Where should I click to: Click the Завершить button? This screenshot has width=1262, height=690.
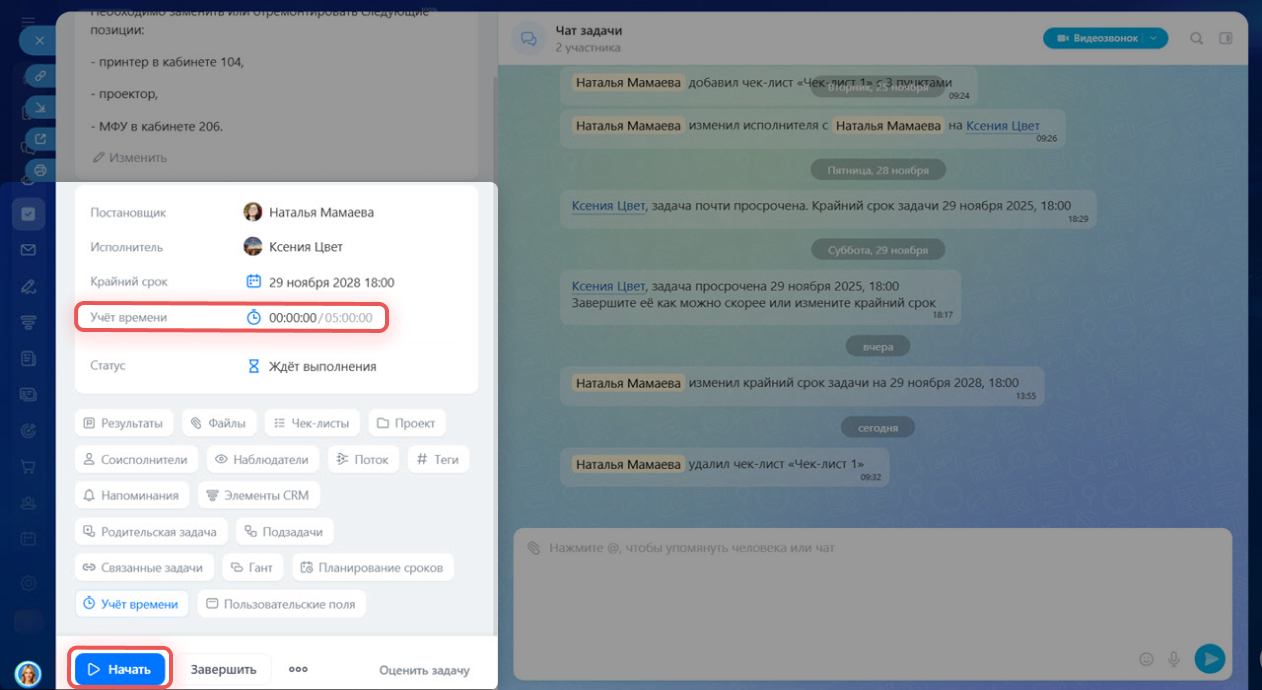click(x=224, y=670)
